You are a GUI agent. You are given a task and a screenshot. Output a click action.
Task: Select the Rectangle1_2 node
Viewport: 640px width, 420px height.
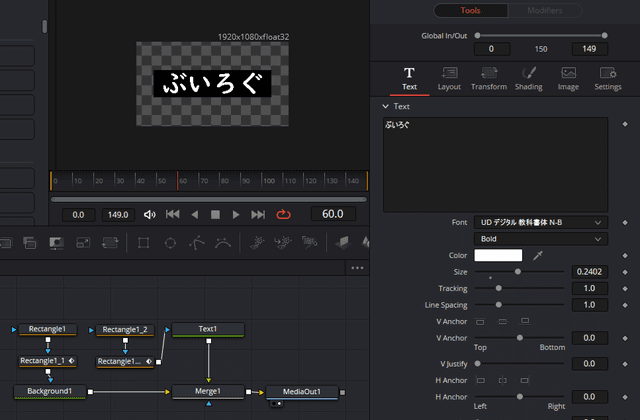pyautogui.click(x=125, y=330)
